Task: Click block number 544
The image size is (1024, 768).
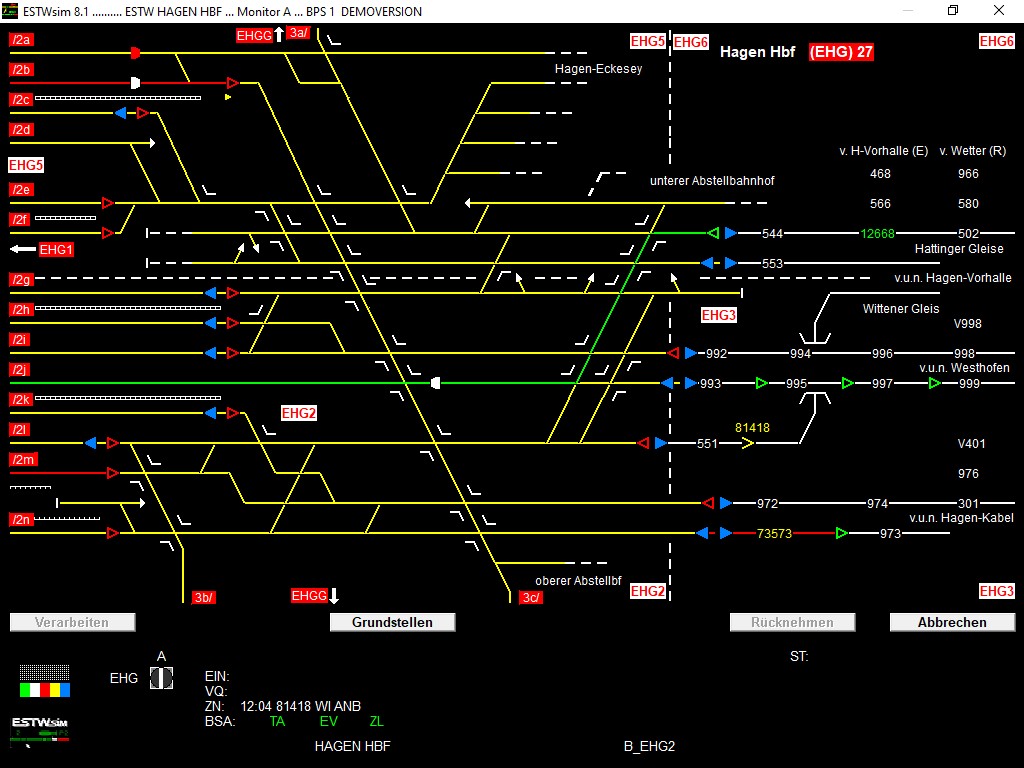Action: pyautogui.click(x=772, y=234)
